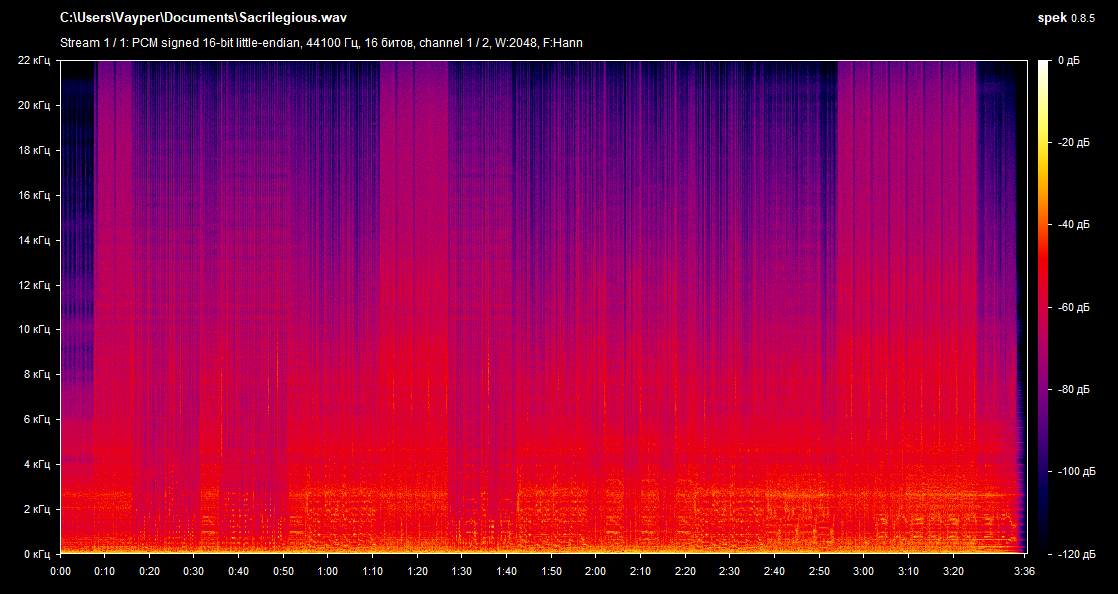Click the 2:50 time label

819,571
